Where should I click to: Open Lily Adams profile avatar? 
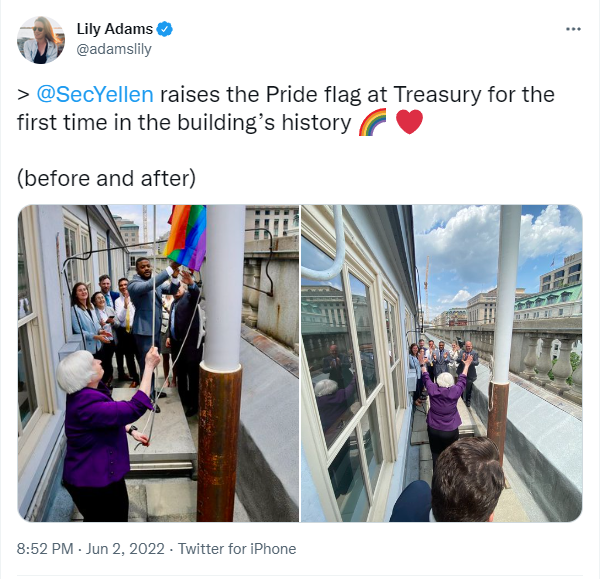click(x=41, y=40)
